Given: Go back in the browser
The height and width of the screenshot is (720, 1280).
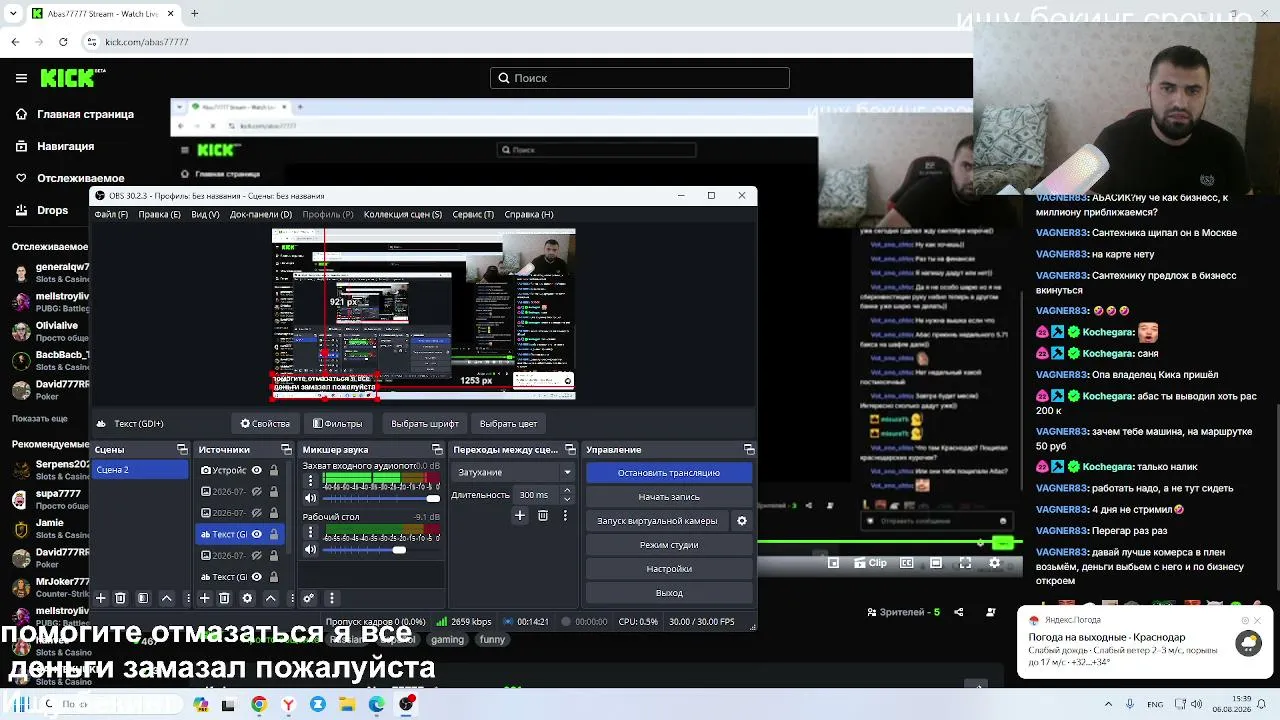Looking at the screenshot, I should coord(15,42).
